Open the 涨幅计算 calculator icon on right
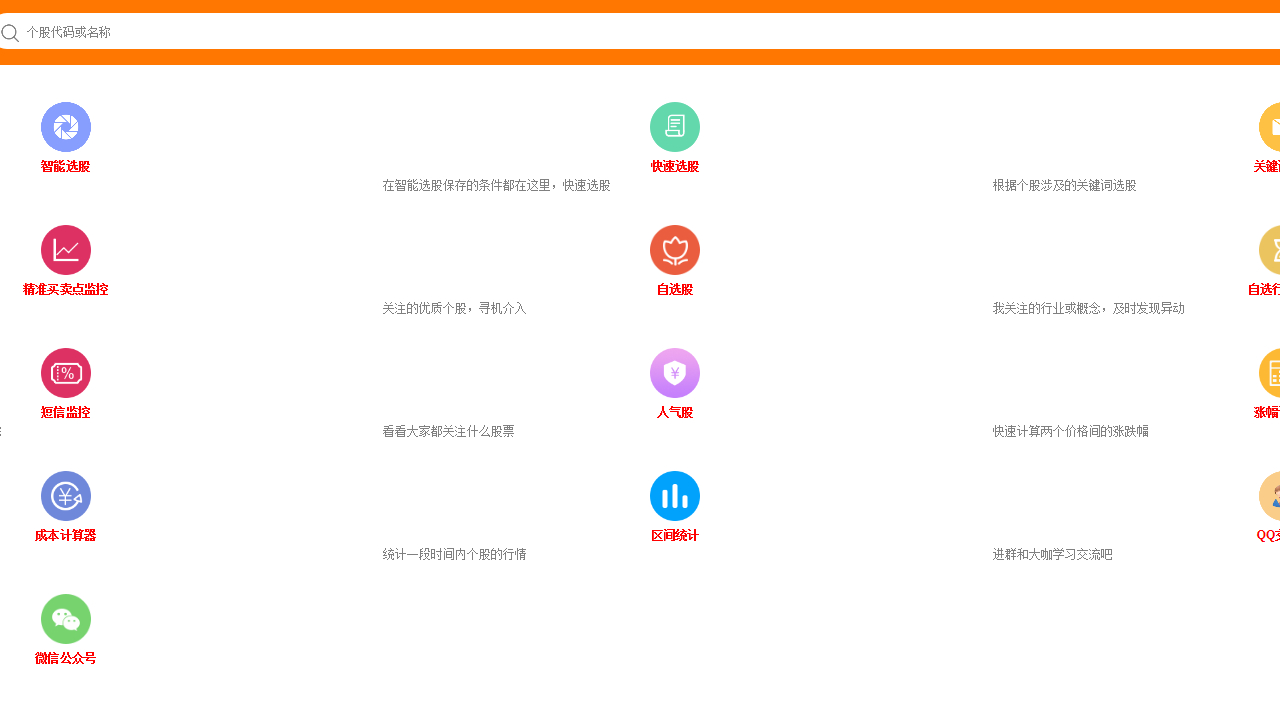Screen dimensions: 1280x720 point(1272,373)
